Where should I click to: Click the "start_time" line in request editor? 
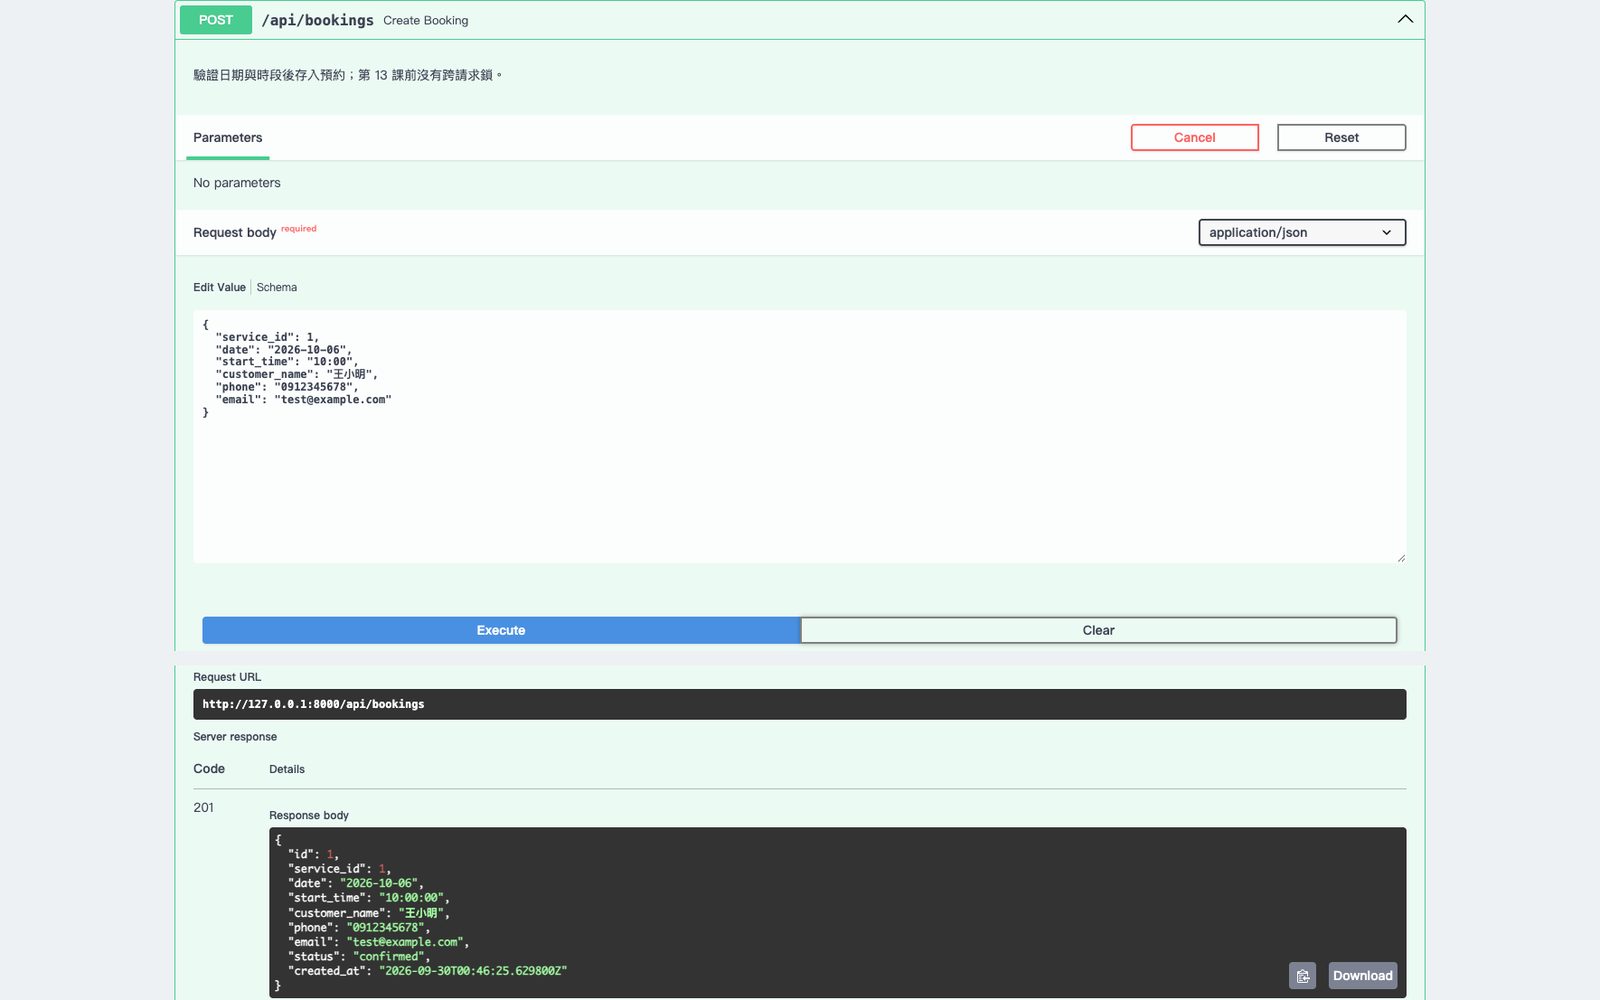(x=286, y=362)
